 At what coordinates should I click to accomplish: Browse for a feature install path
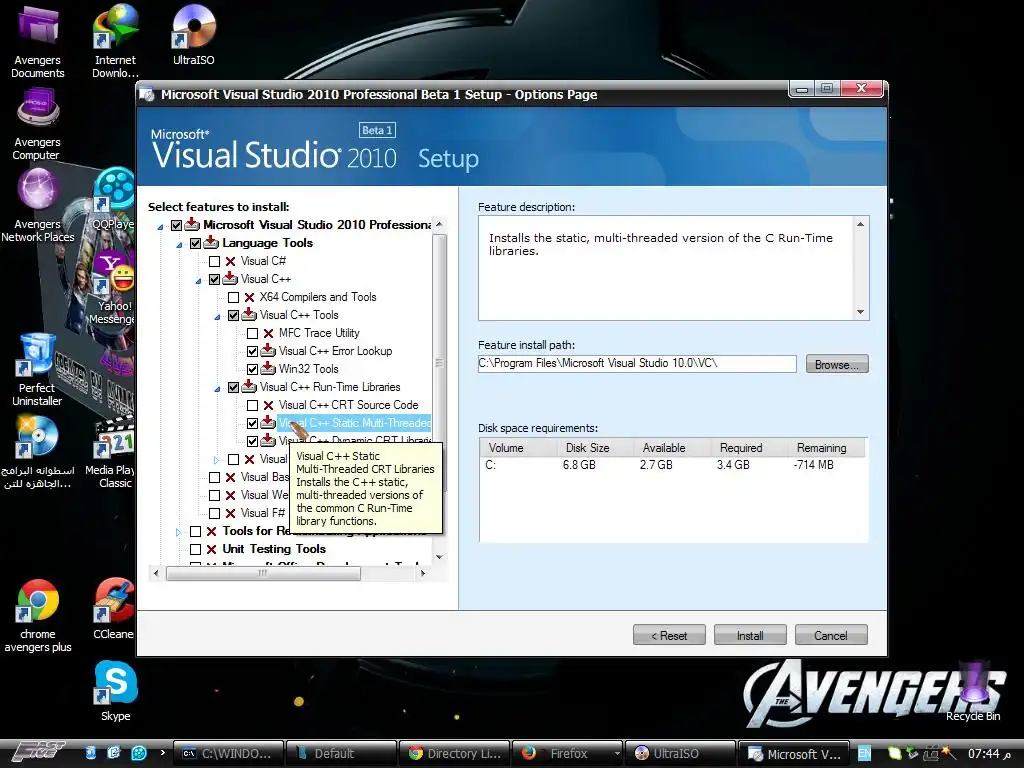[x=837, y=364]
